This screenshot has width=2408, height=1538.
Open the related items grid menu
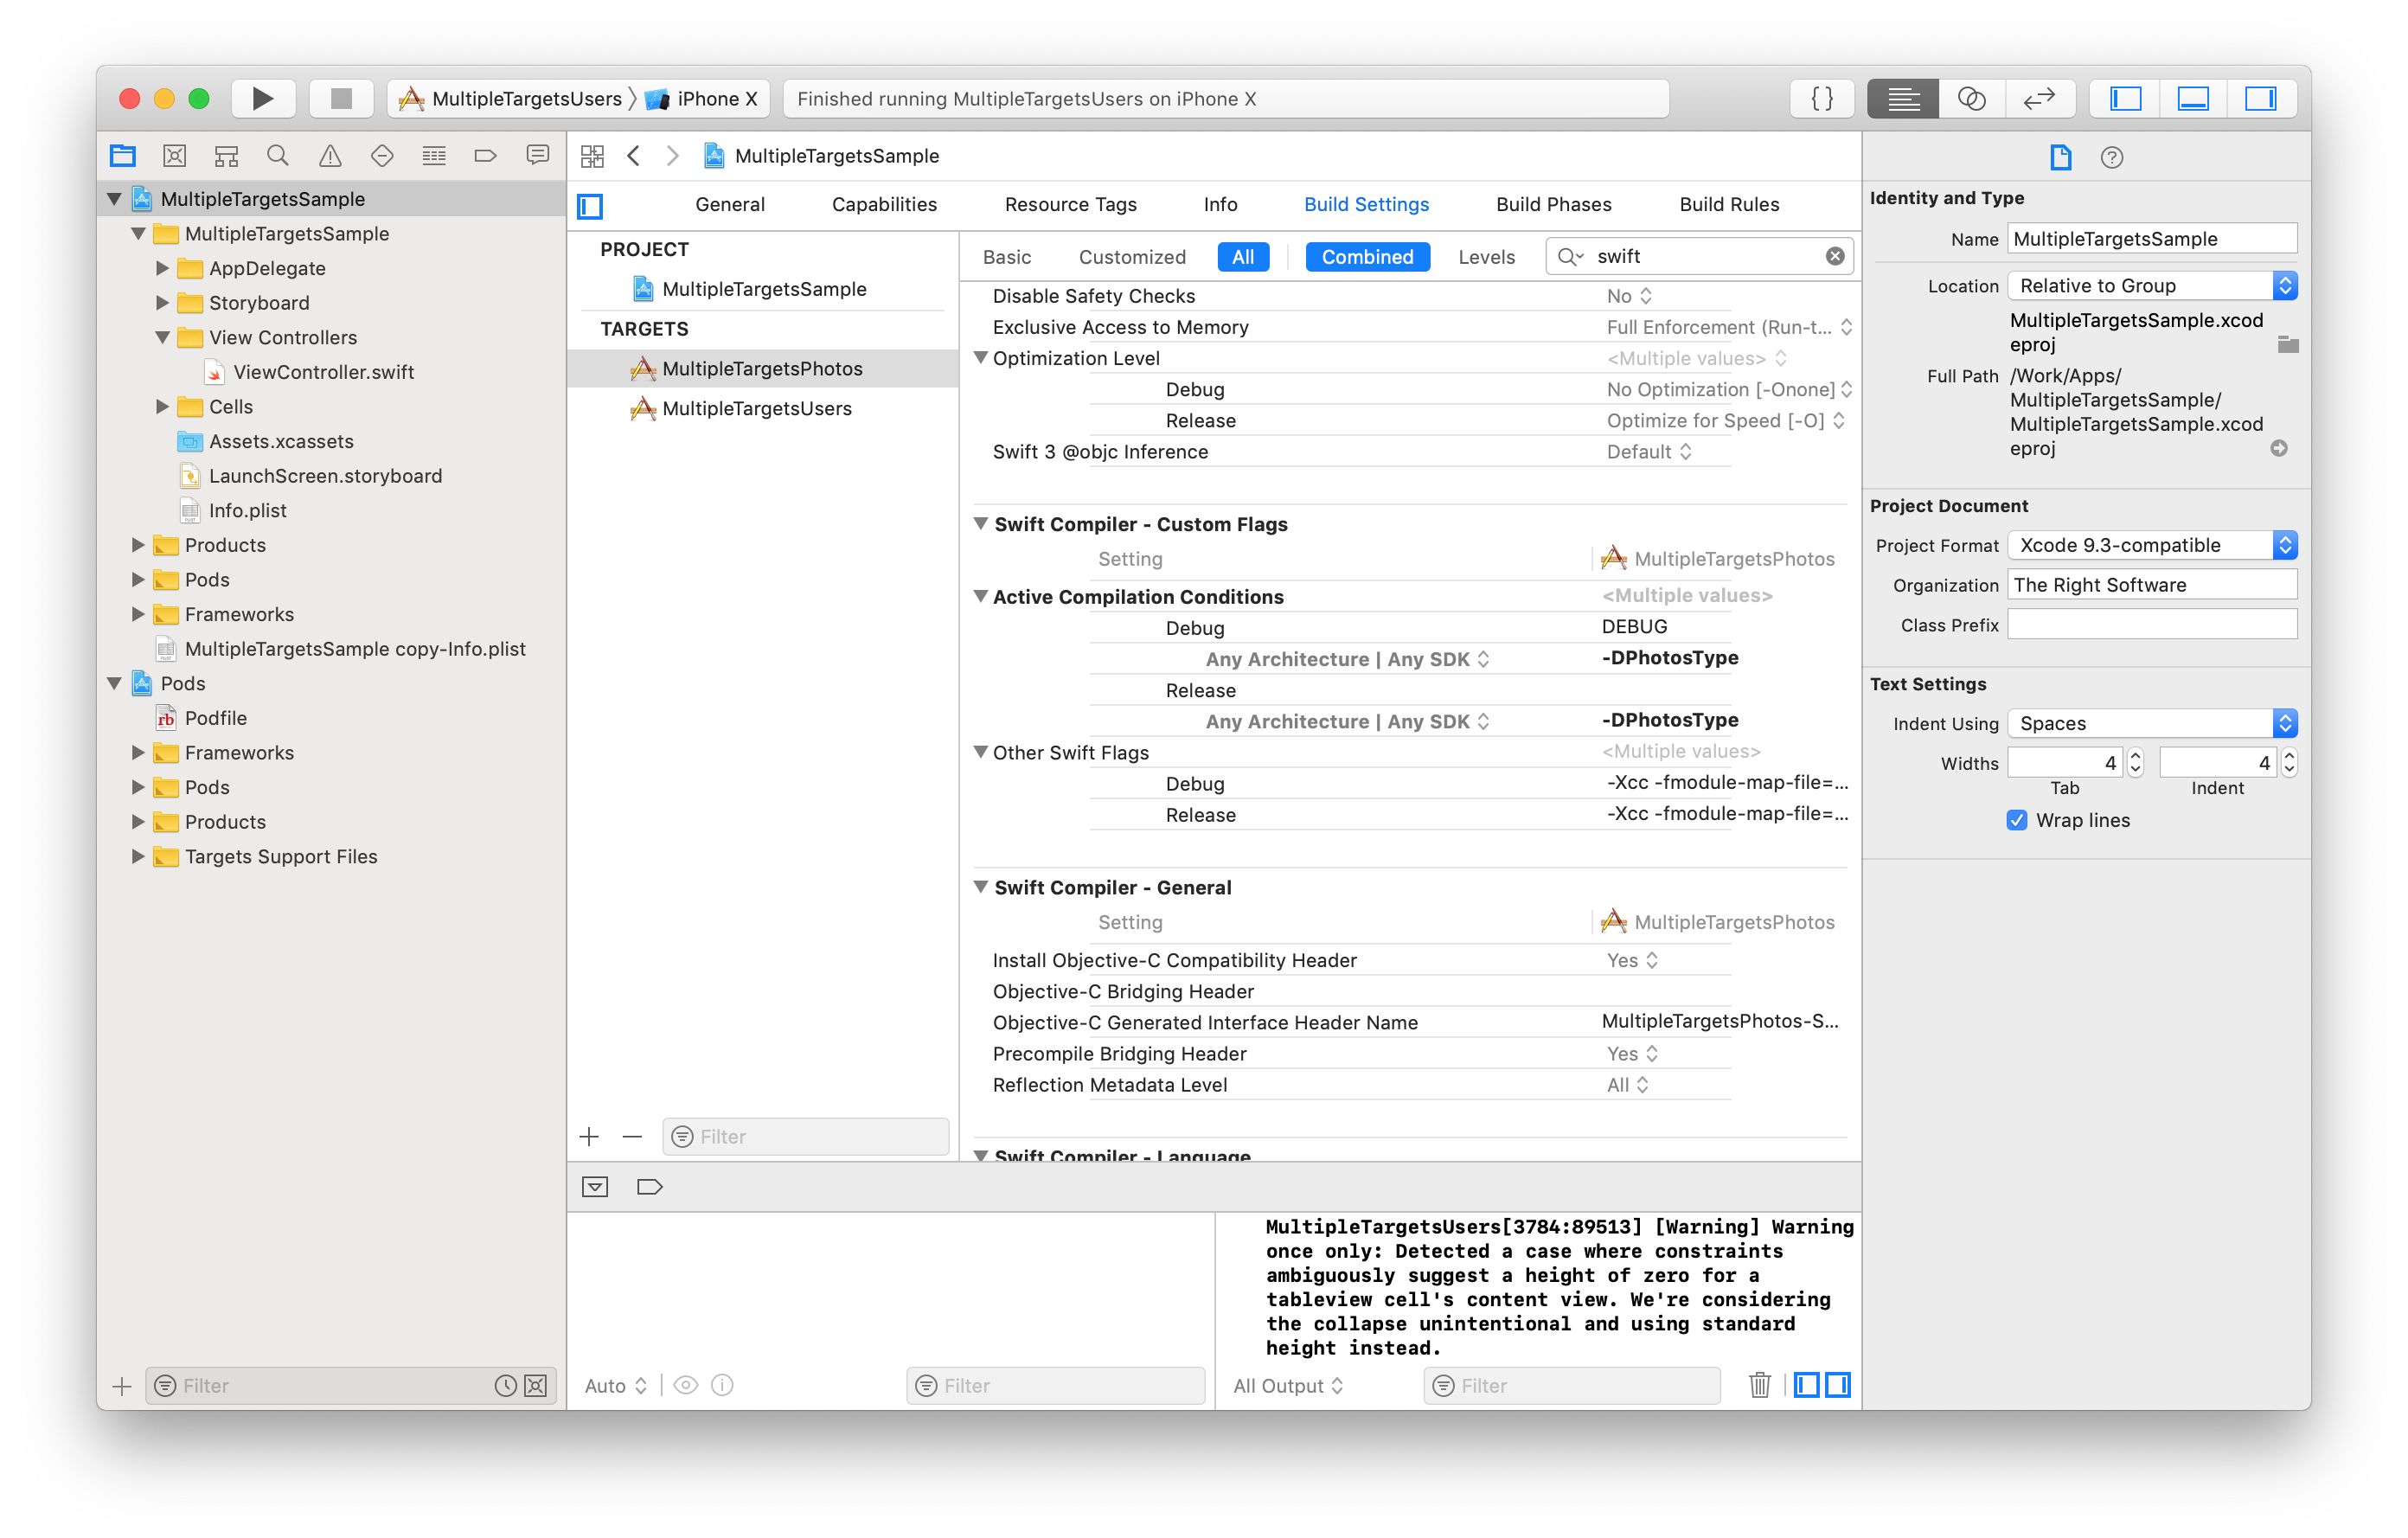[x=593, y=156]
